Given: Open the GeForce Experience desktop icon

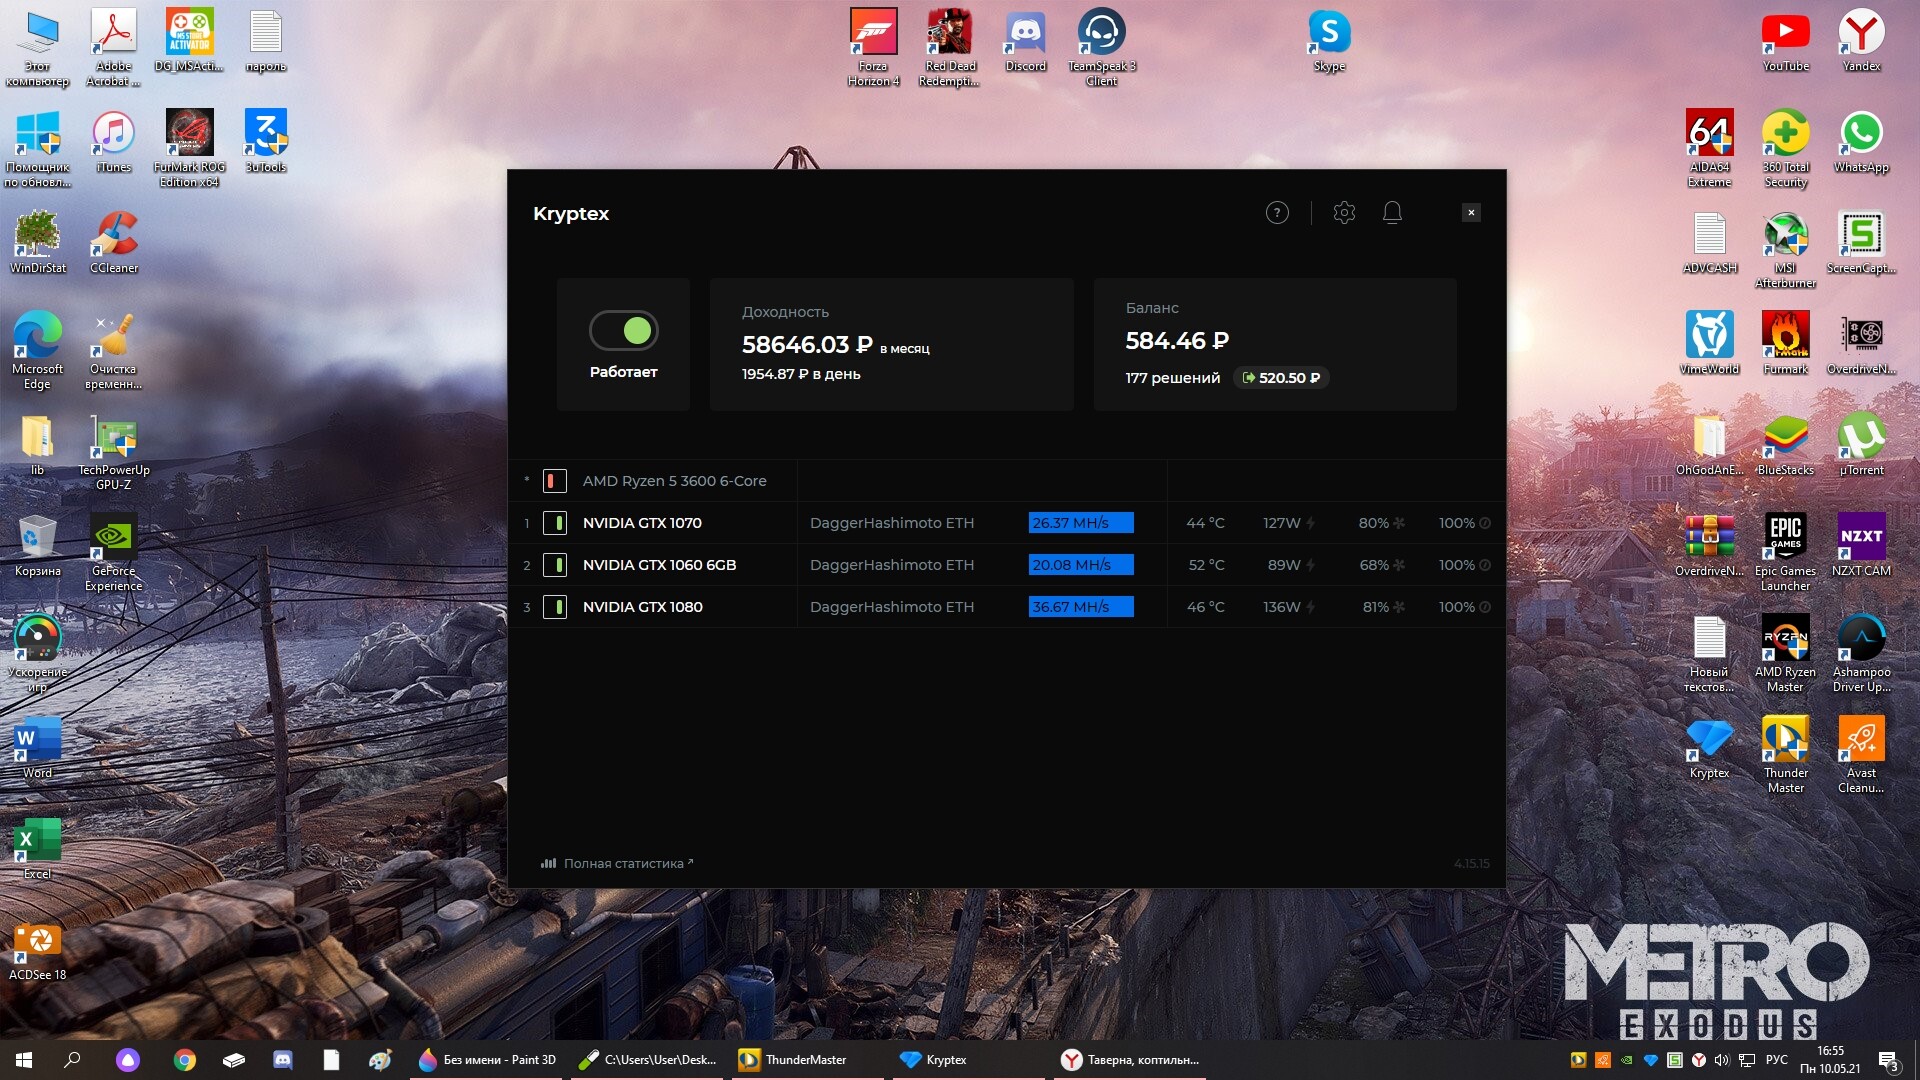Looking at the screenshot, I should pos(113,552).
